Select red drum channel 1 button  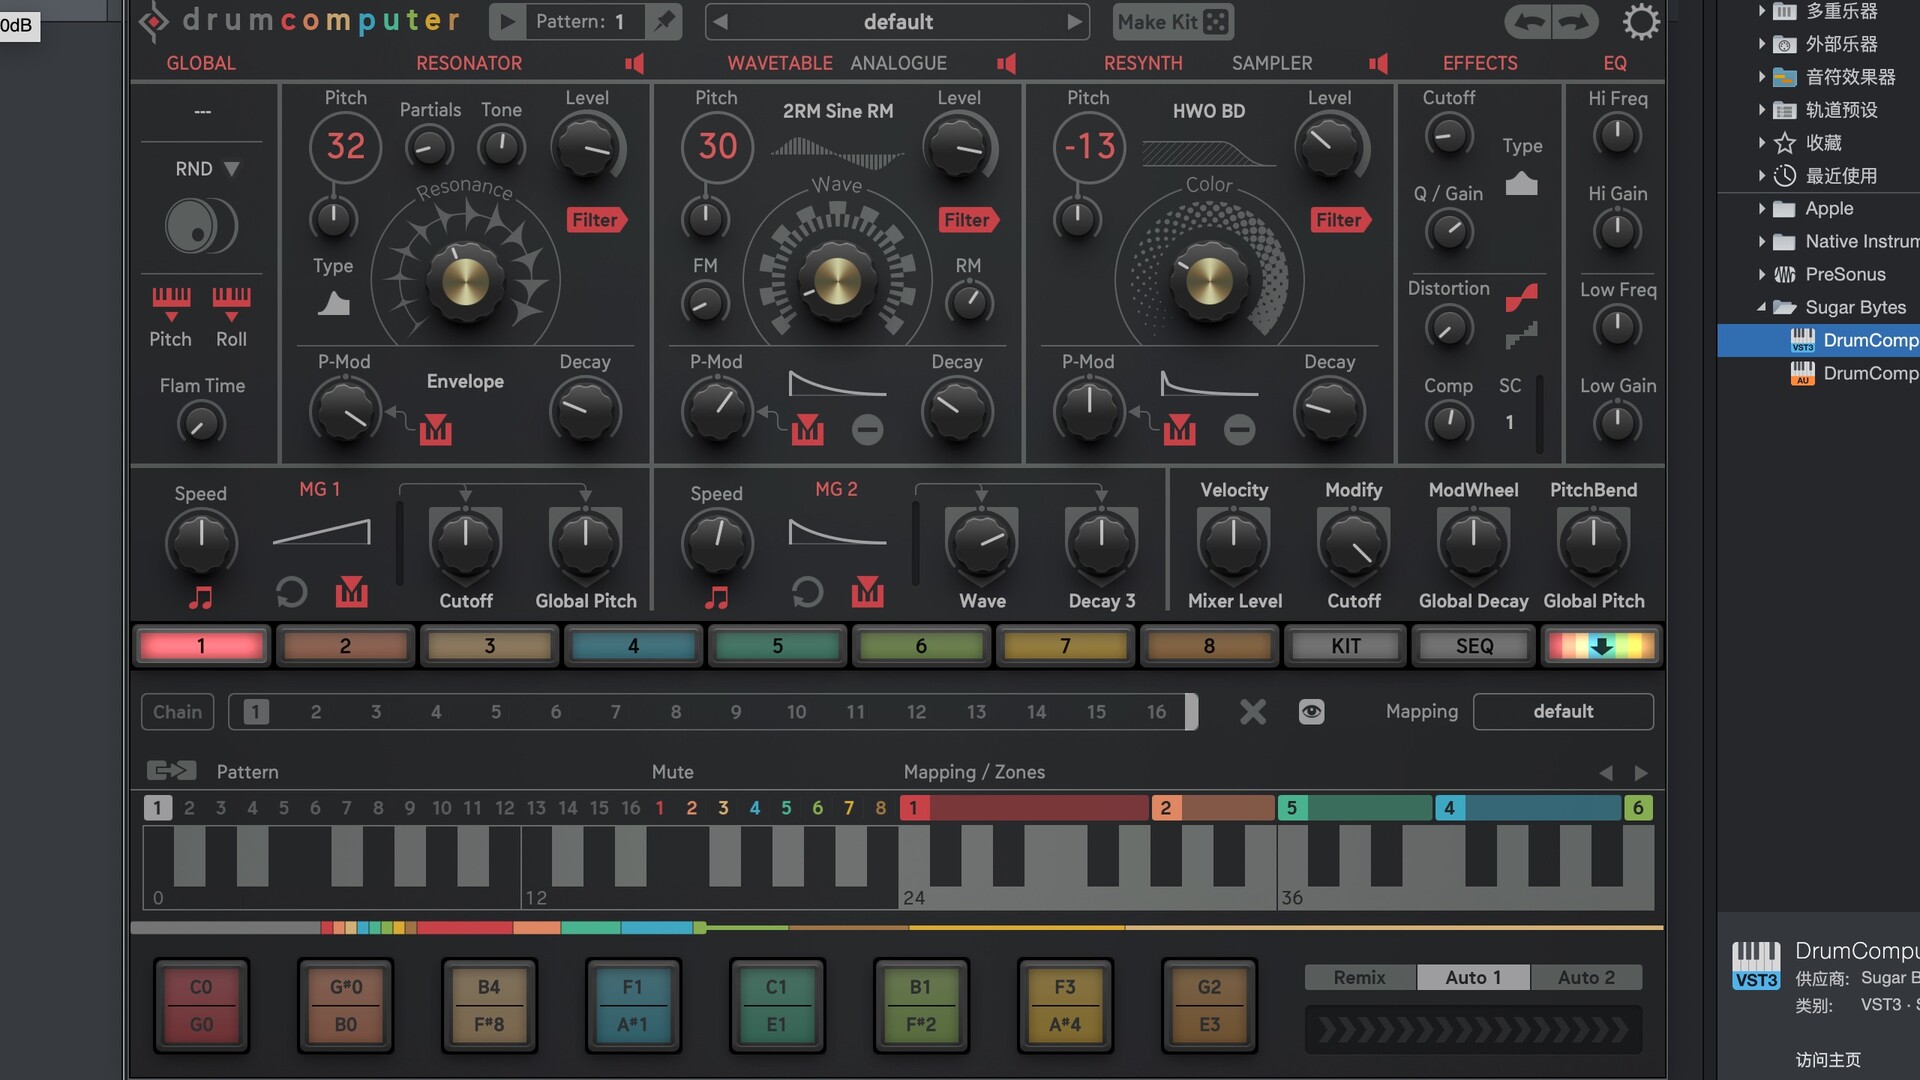(x=201, y=646)
